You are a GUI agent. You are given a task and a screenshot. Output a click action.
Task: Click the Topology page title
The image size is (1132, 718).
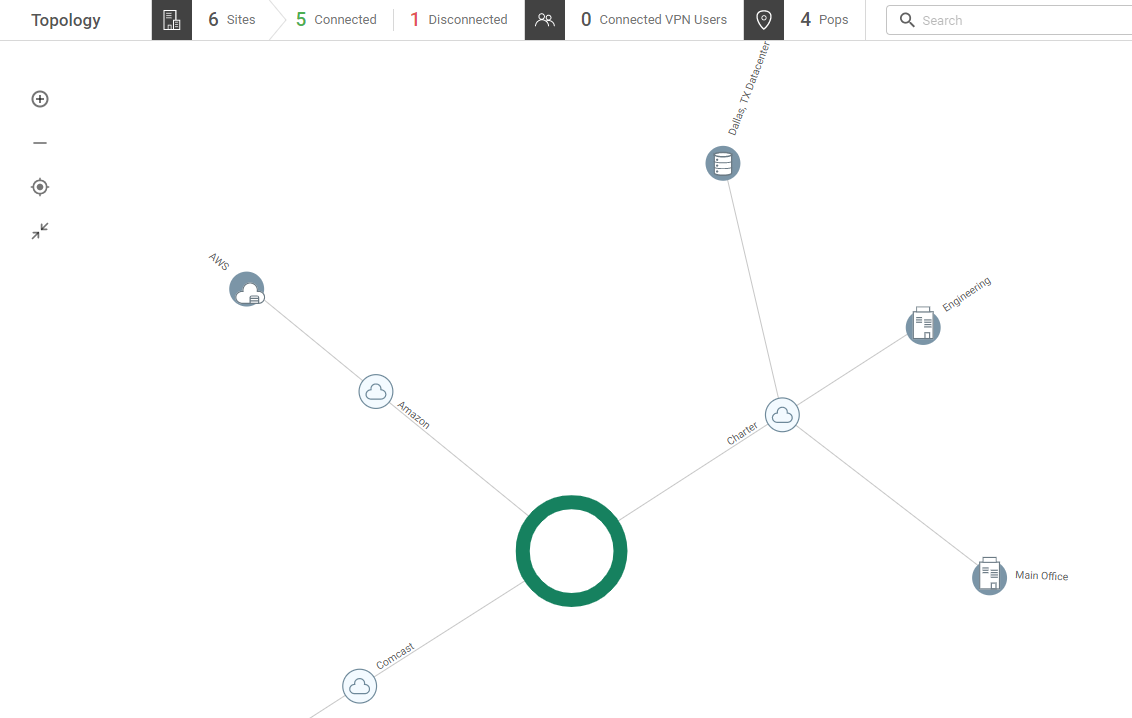pos(65,19)
